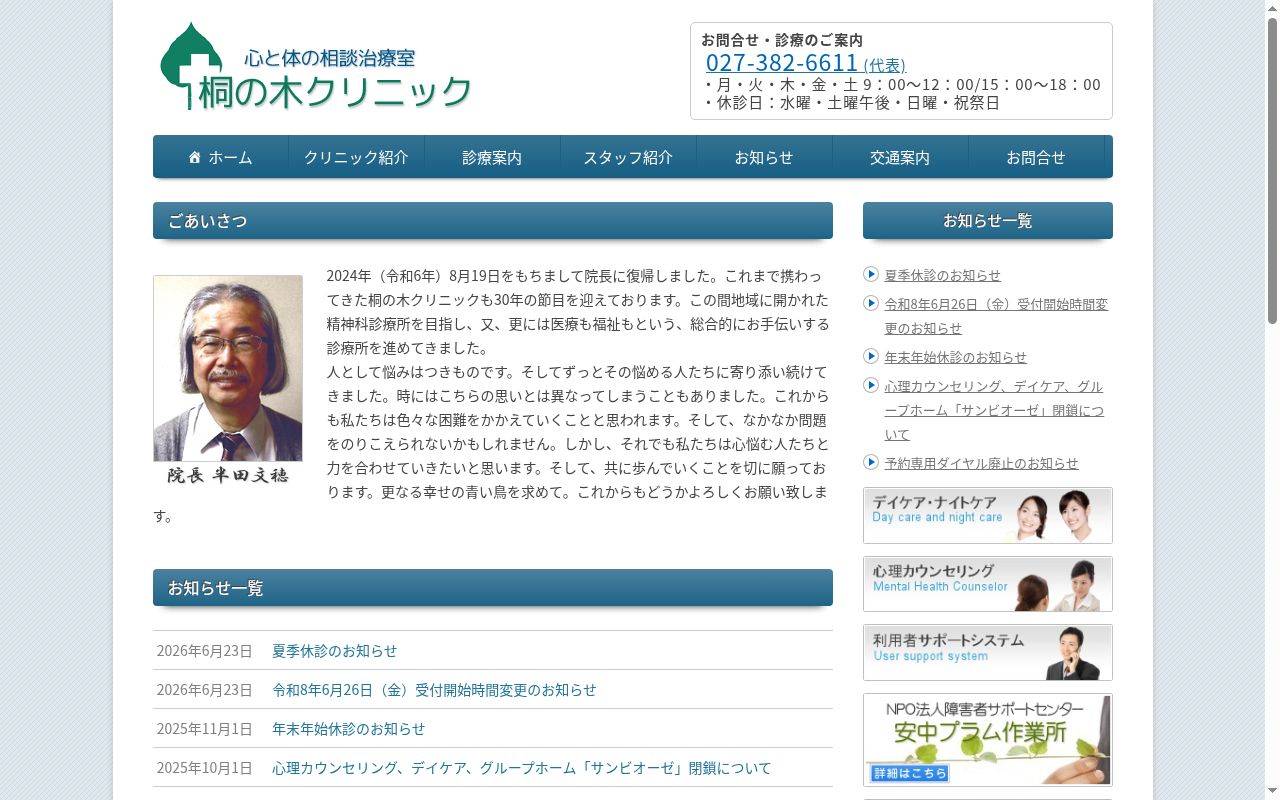This screenshot has width=1280, height=800.
Task: Open main list 受付開始時間変更のお知らせ link
Action: [x=434, y=689]
